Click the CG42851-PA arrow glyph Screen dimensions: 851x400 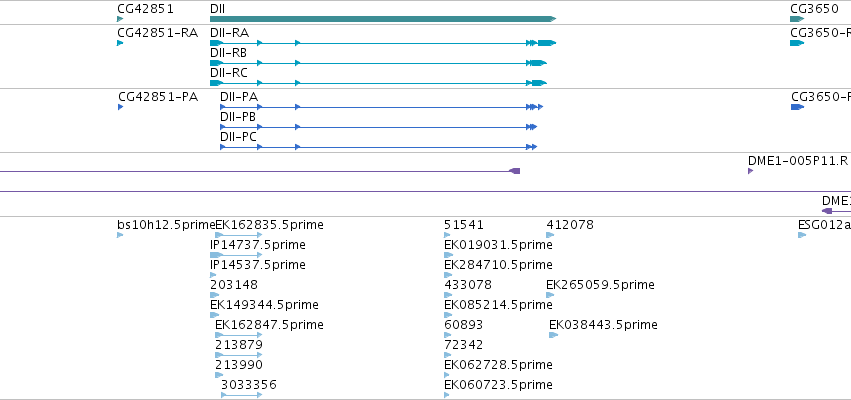[120, 107]
